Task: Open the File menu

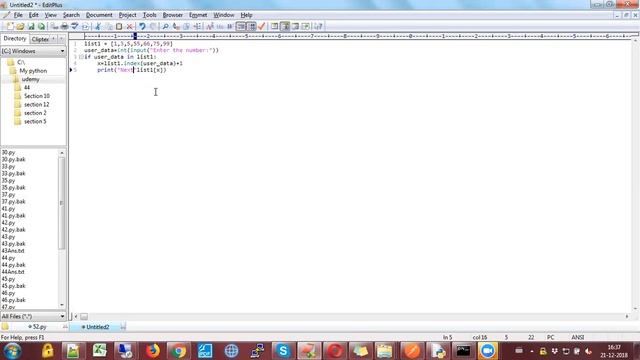Action: click(18, 15)
